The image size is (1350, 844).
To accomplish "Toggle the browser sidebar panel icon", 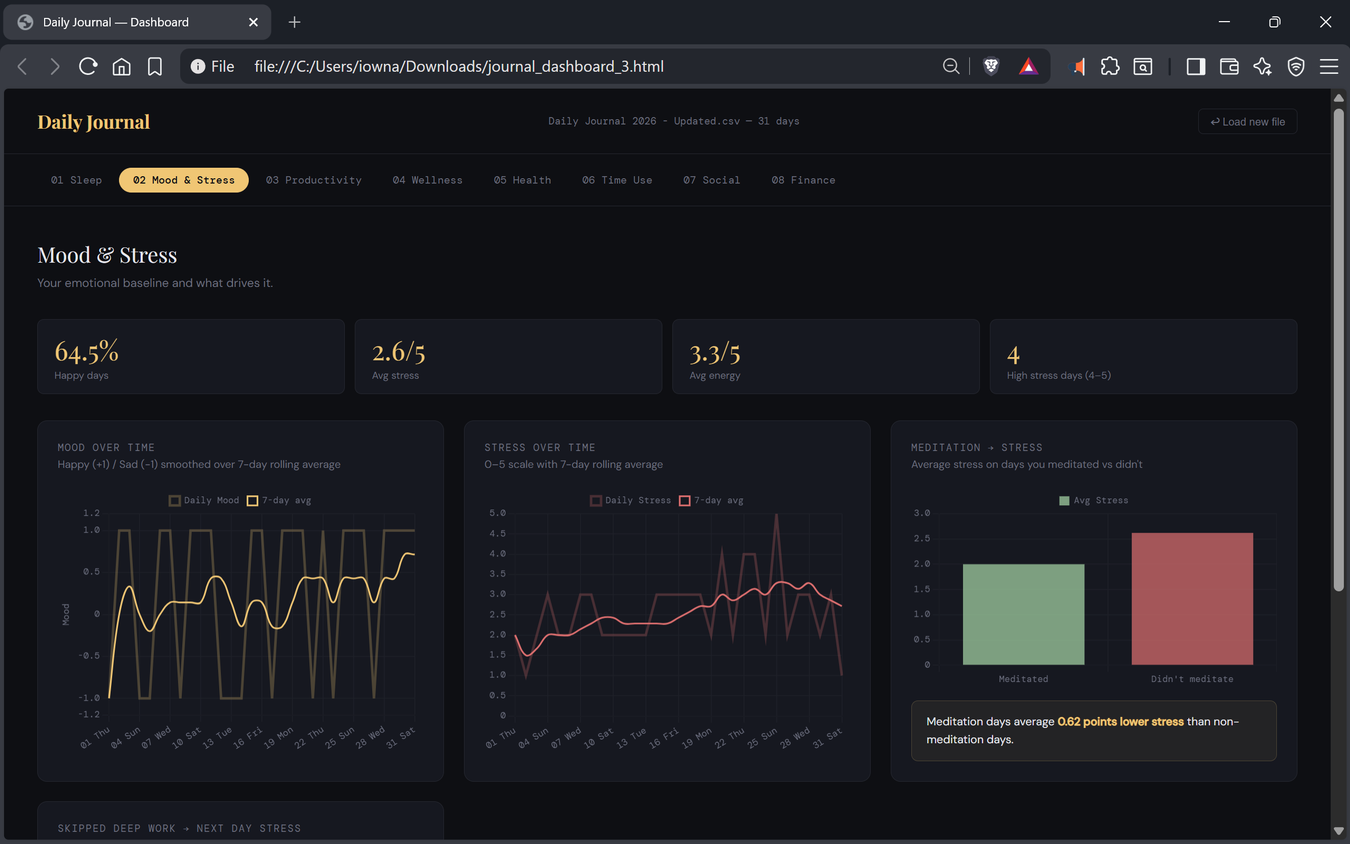I will click(x=1195, y=66).
